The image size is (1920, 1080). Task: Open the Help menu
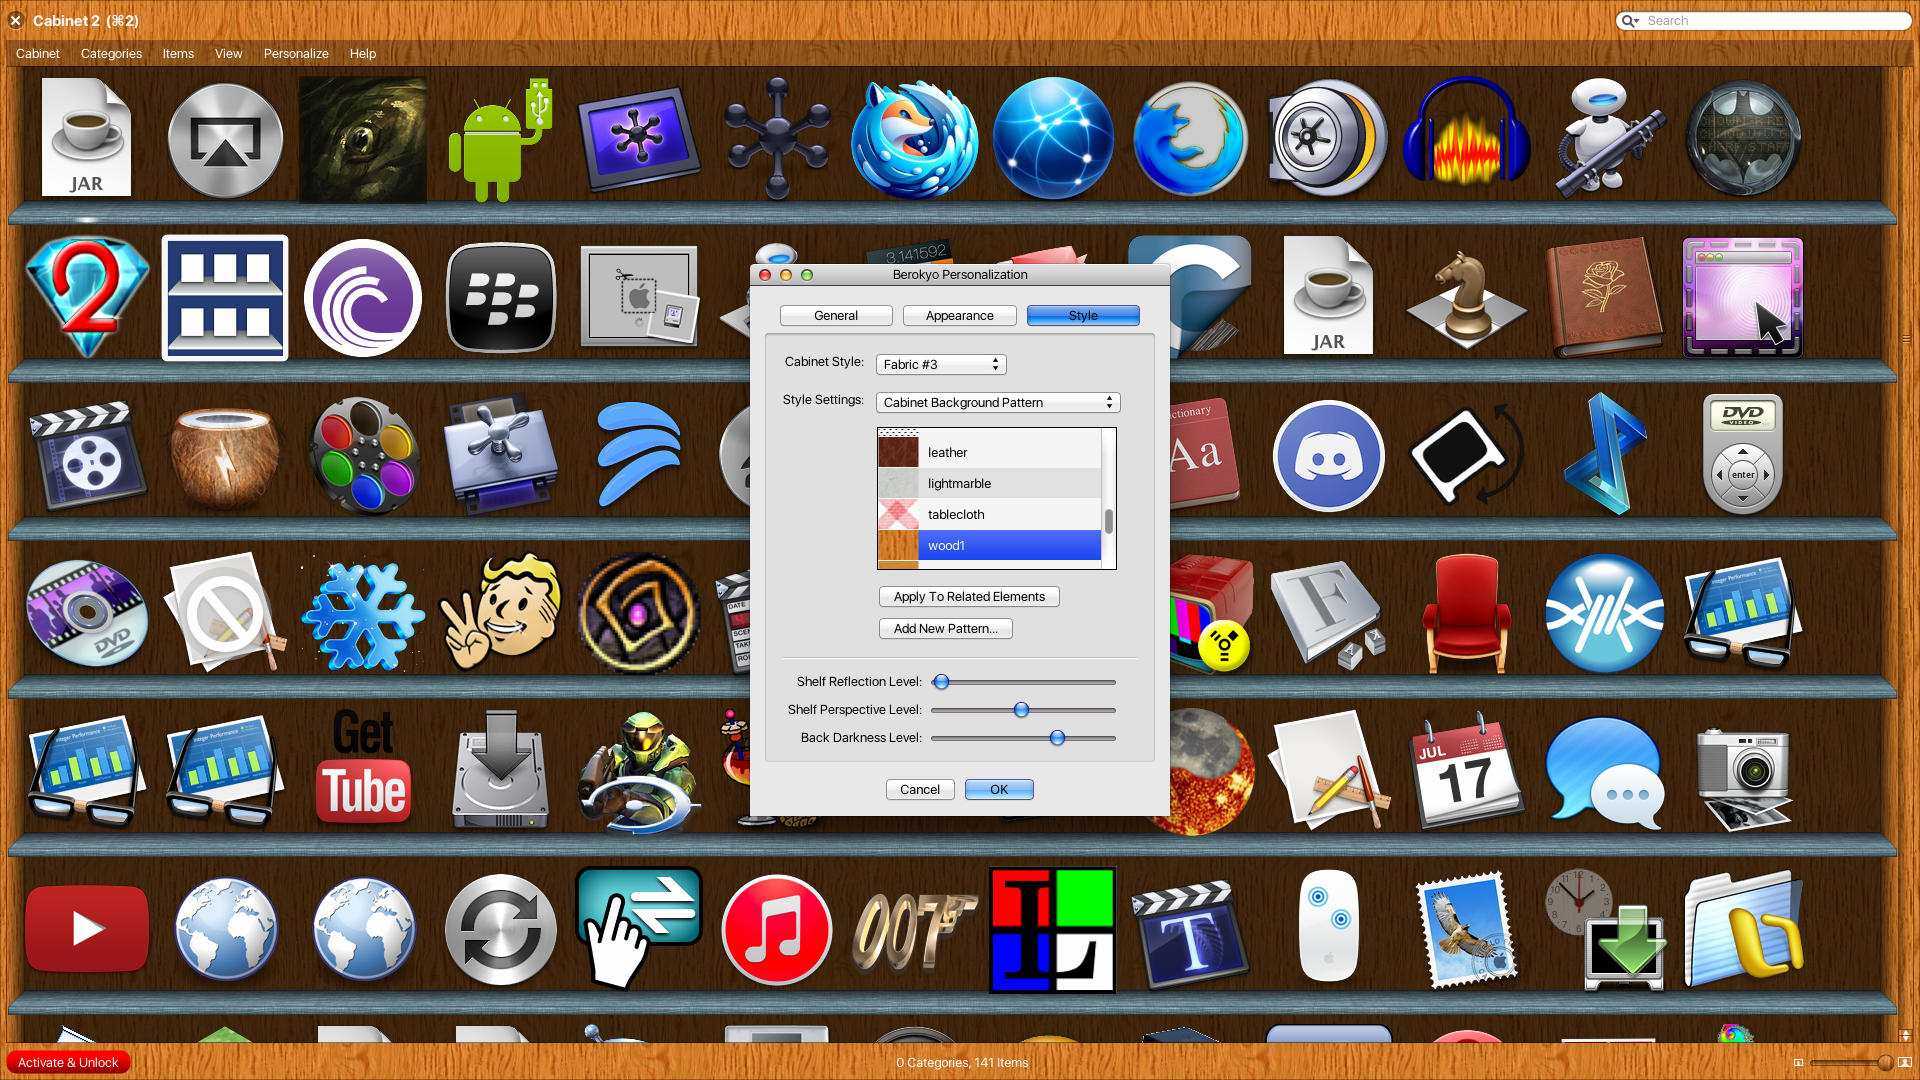coord(363,54)
